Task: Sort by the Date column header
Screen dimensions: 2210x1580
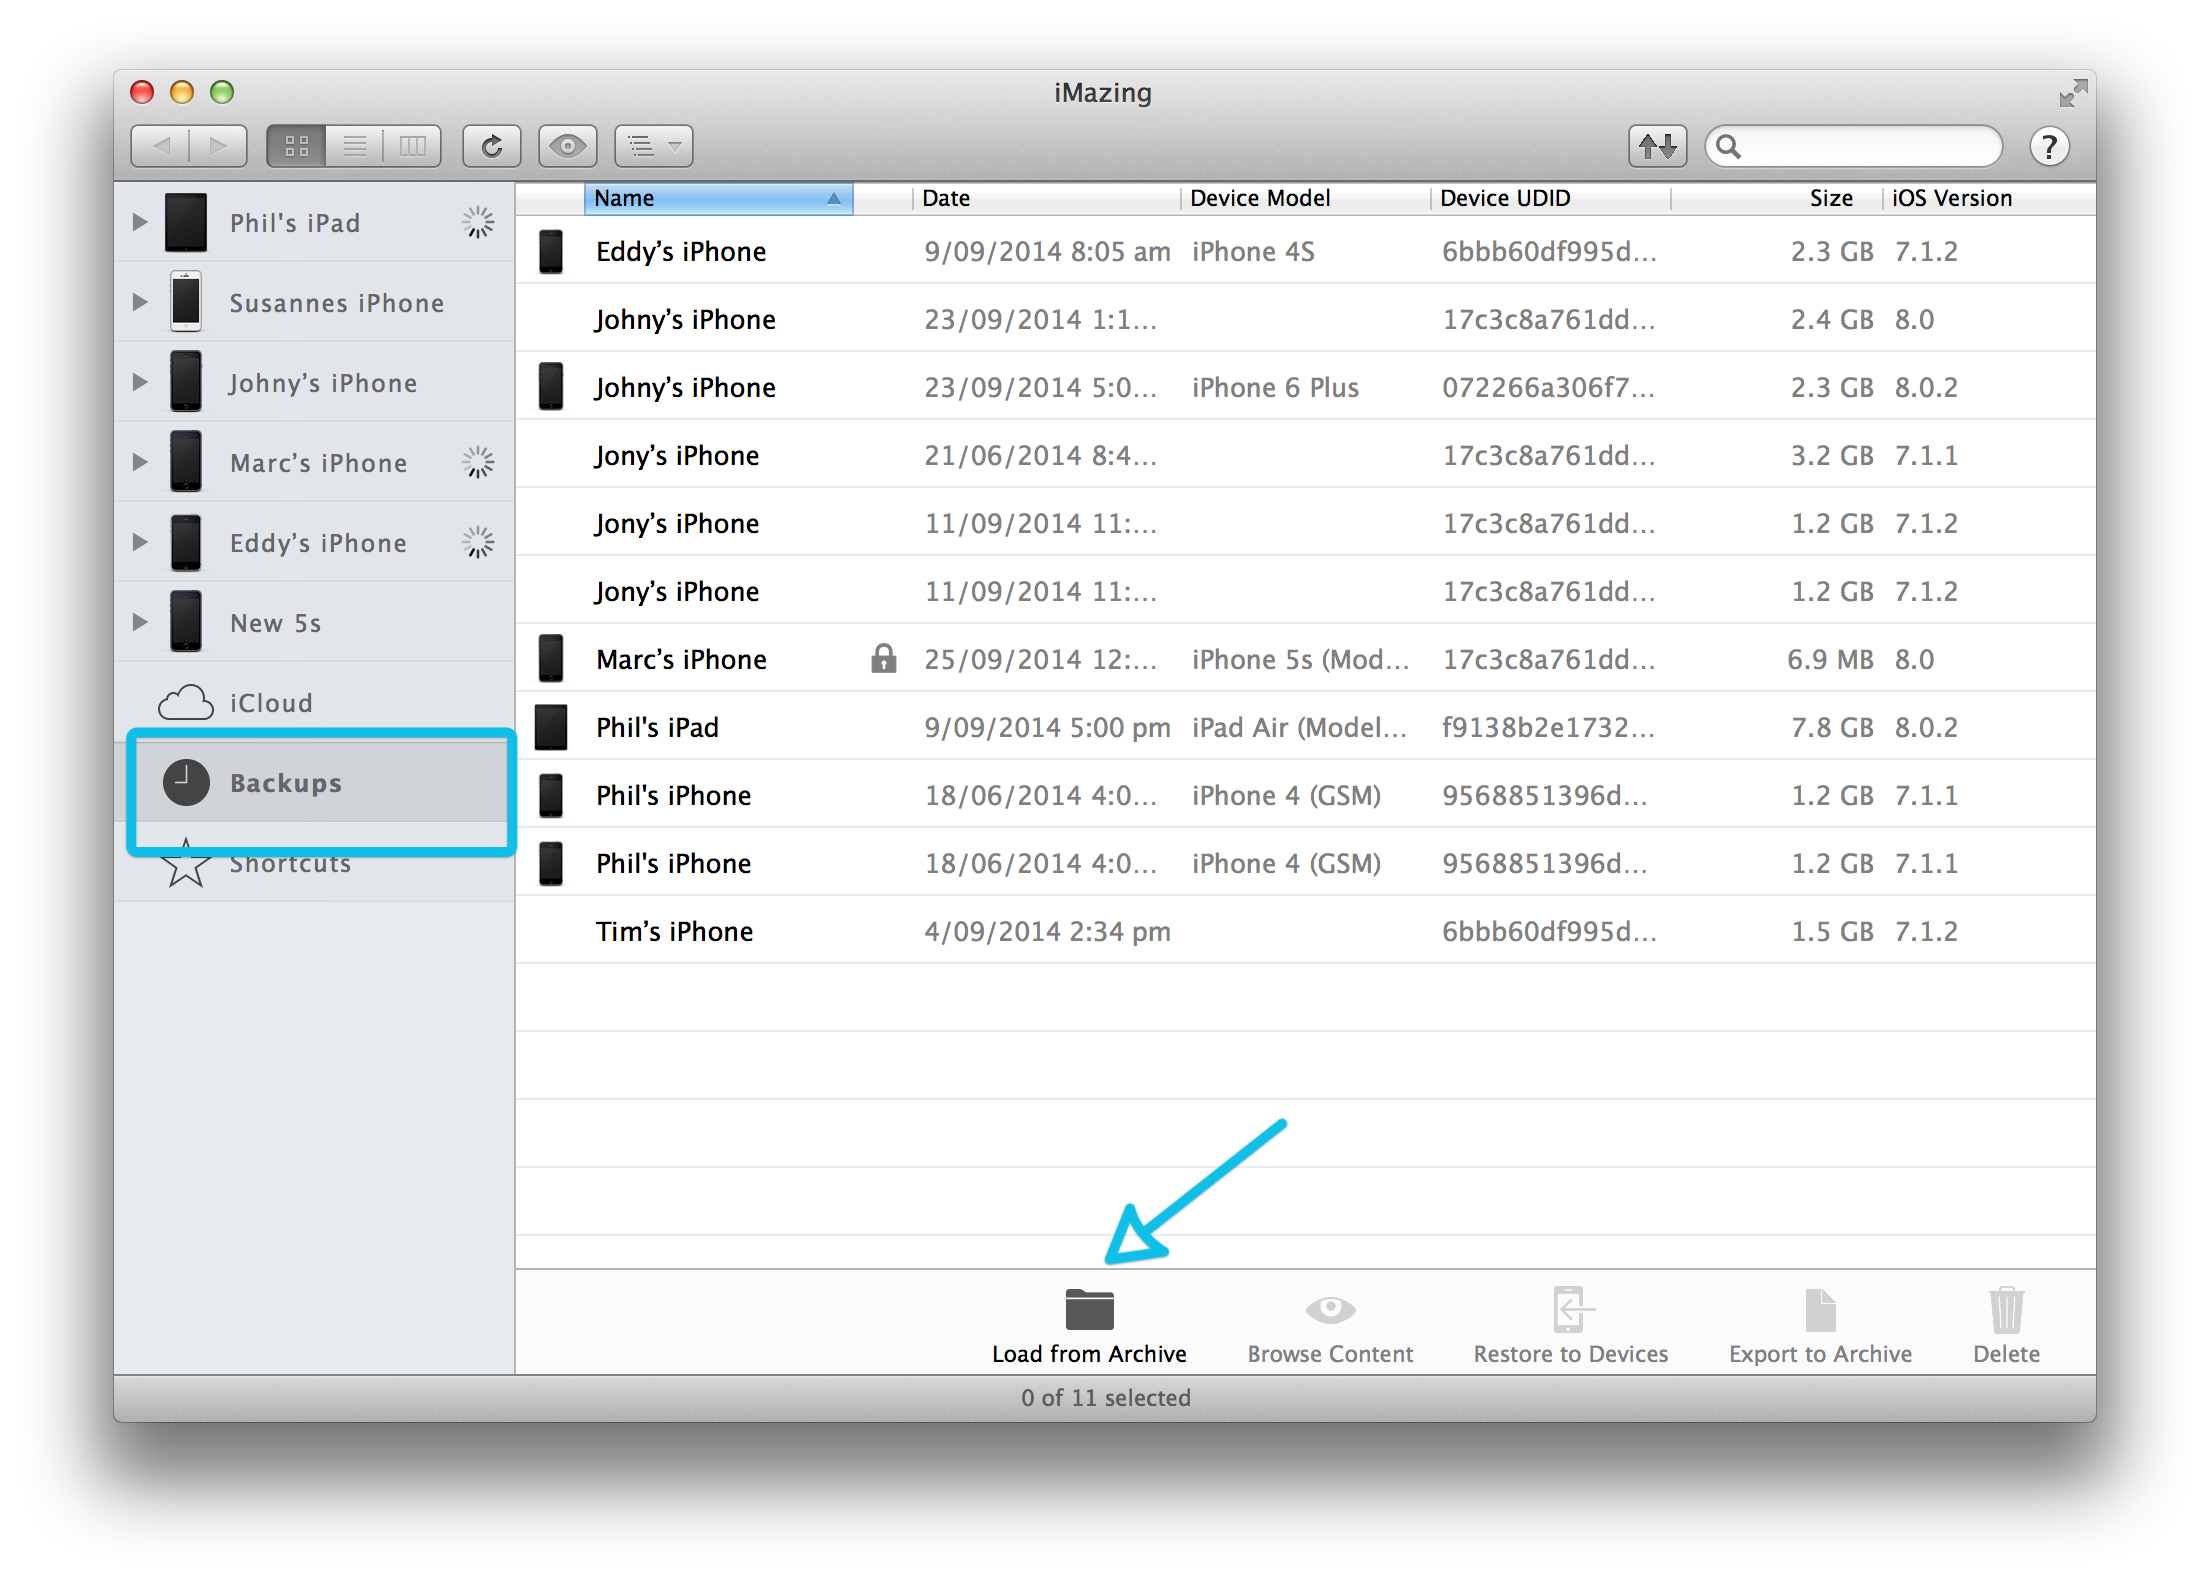Action: pos(1046,198)
